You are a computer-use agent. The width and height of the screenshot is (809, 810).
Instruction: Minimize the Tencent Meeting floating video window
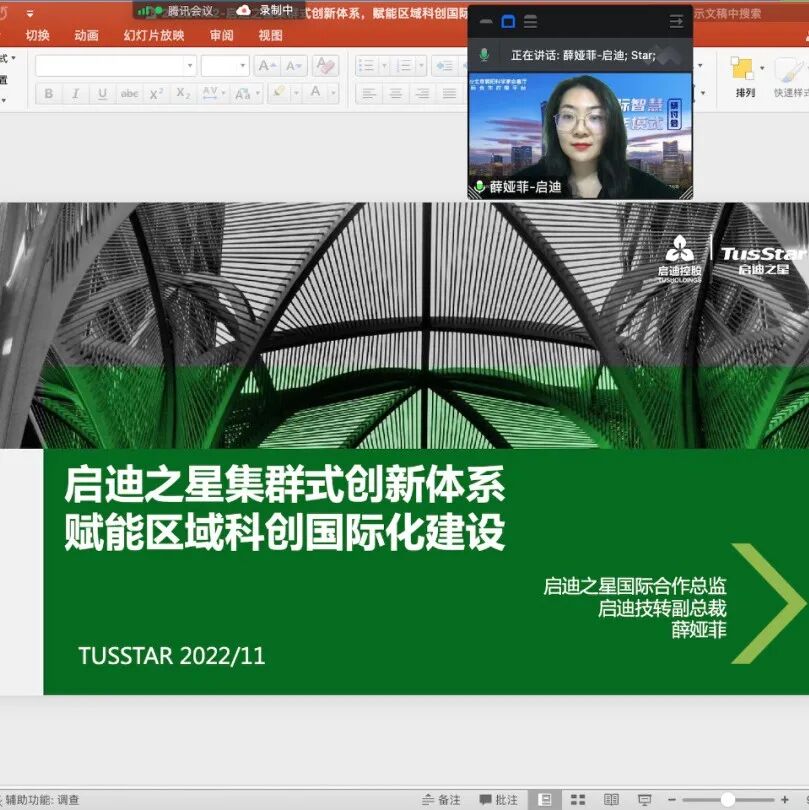(486, 22)
